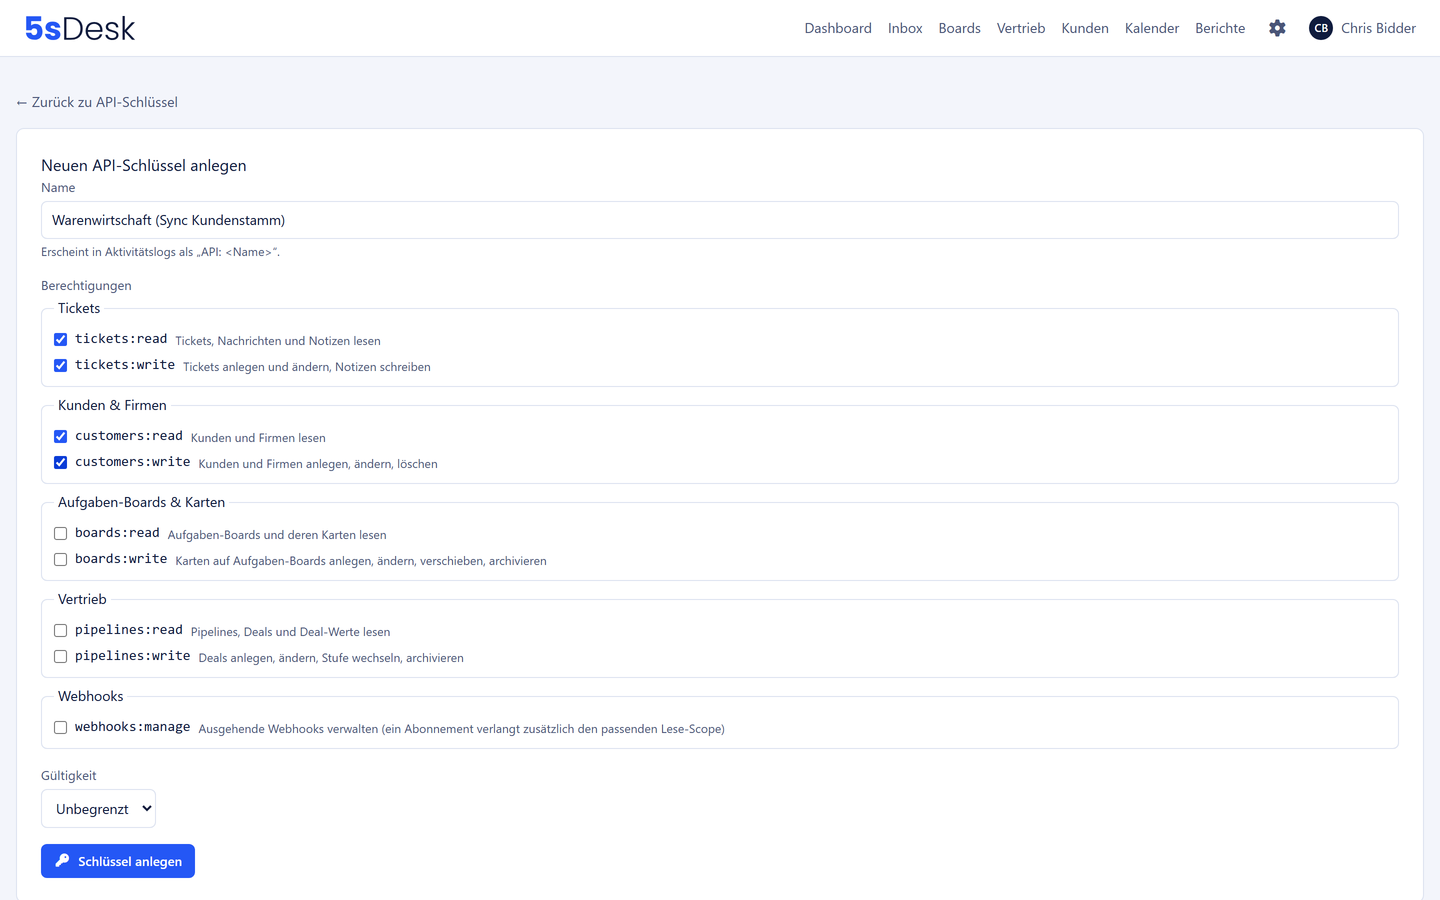Disable the customers:read scope
This screenshot has width=1440, height=900.
pyautogui.click(x=61, y=437)
